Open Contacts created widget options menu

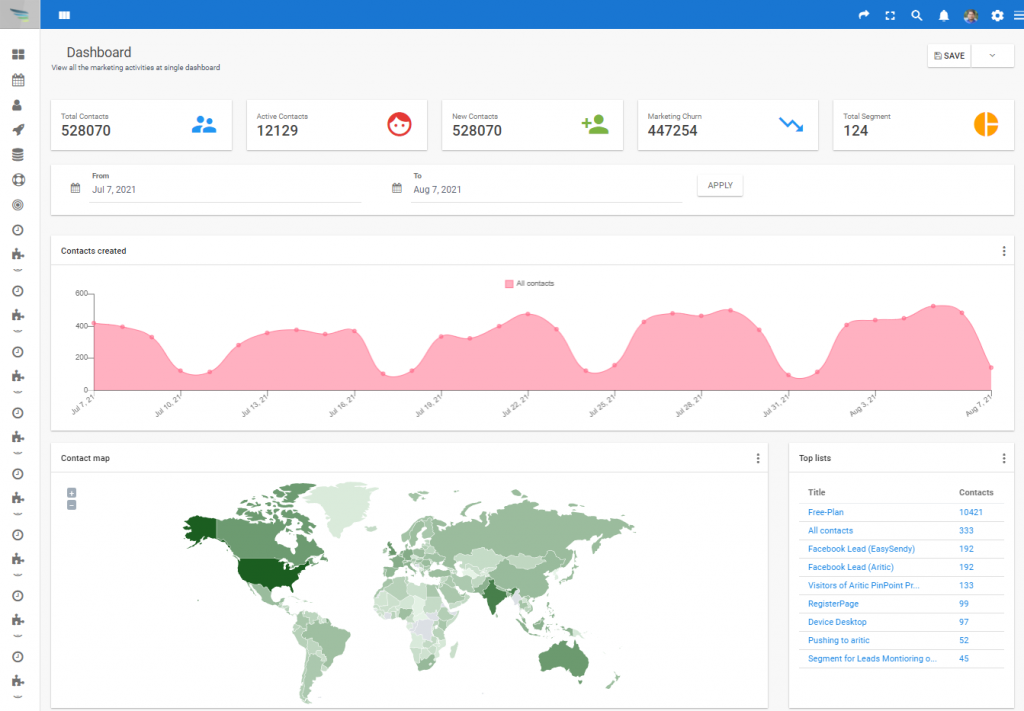click(1004, 251)
